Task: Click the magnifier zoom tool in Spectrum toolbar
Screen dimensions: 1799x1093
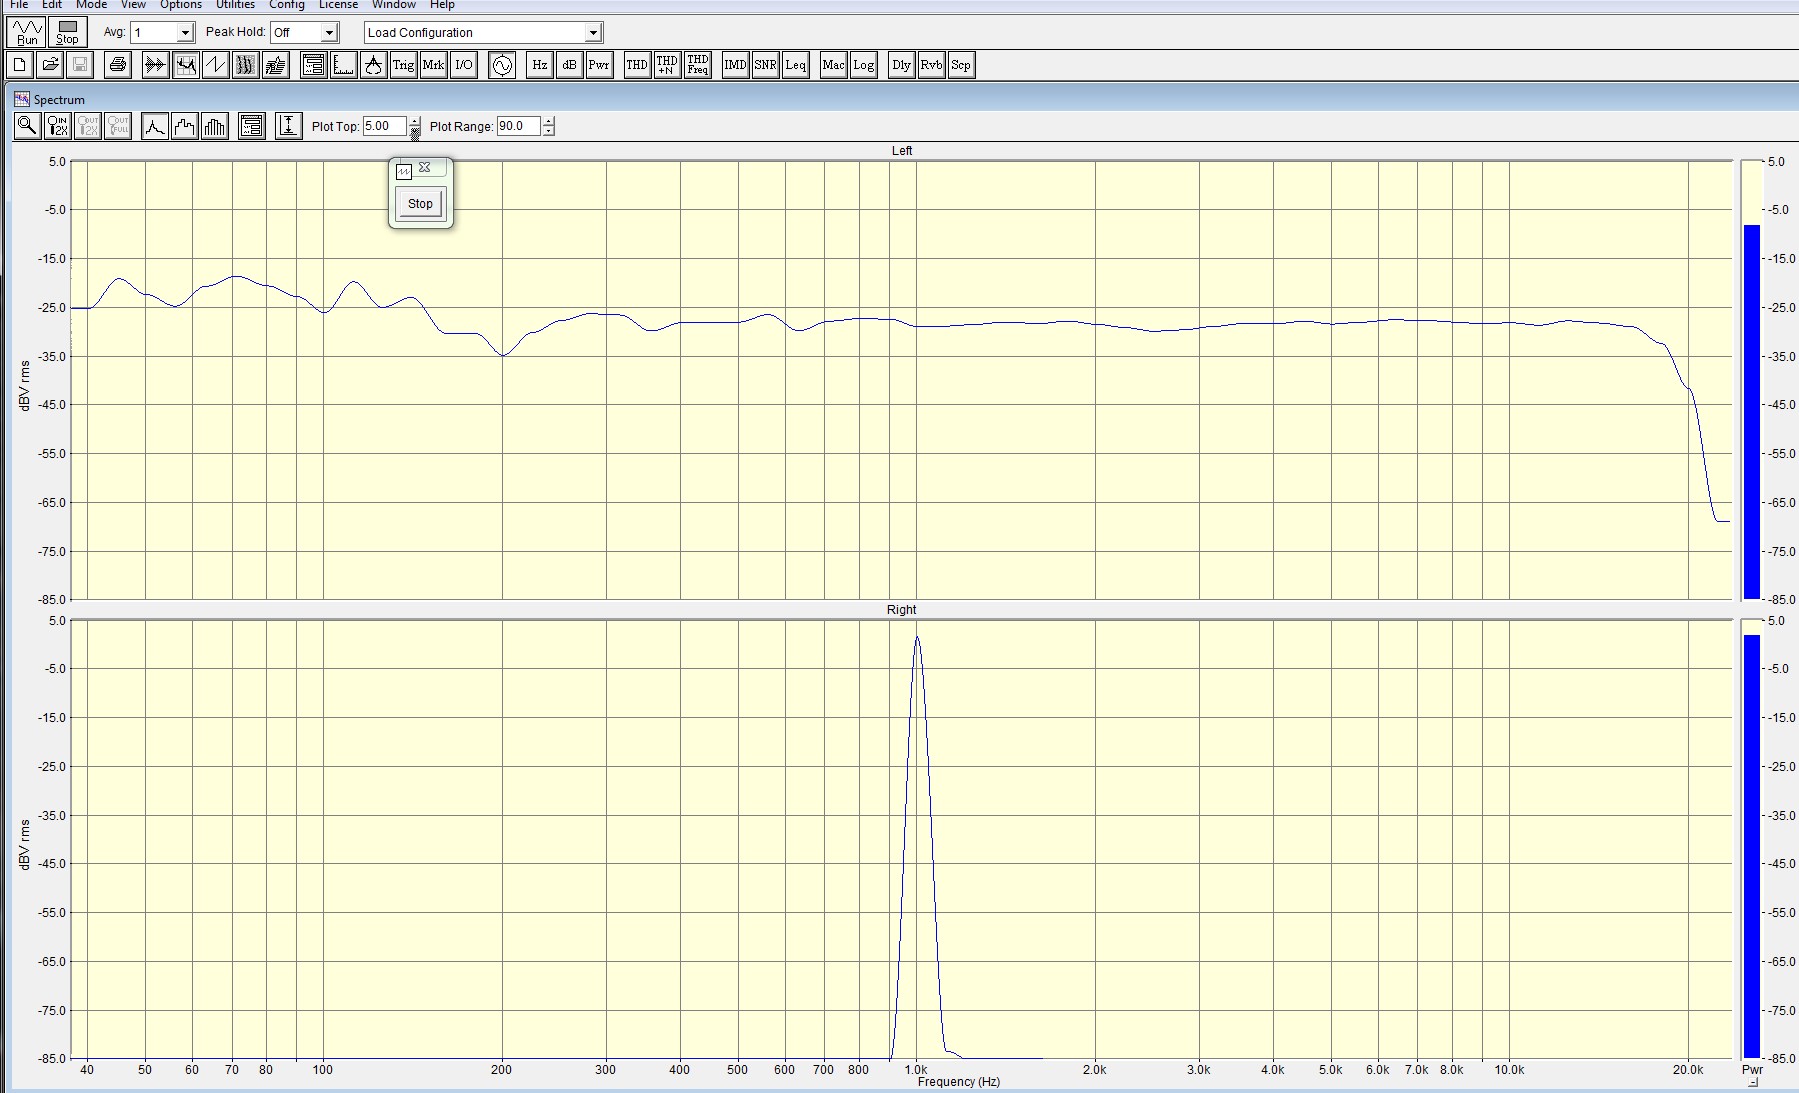Action: coord(27,126)
